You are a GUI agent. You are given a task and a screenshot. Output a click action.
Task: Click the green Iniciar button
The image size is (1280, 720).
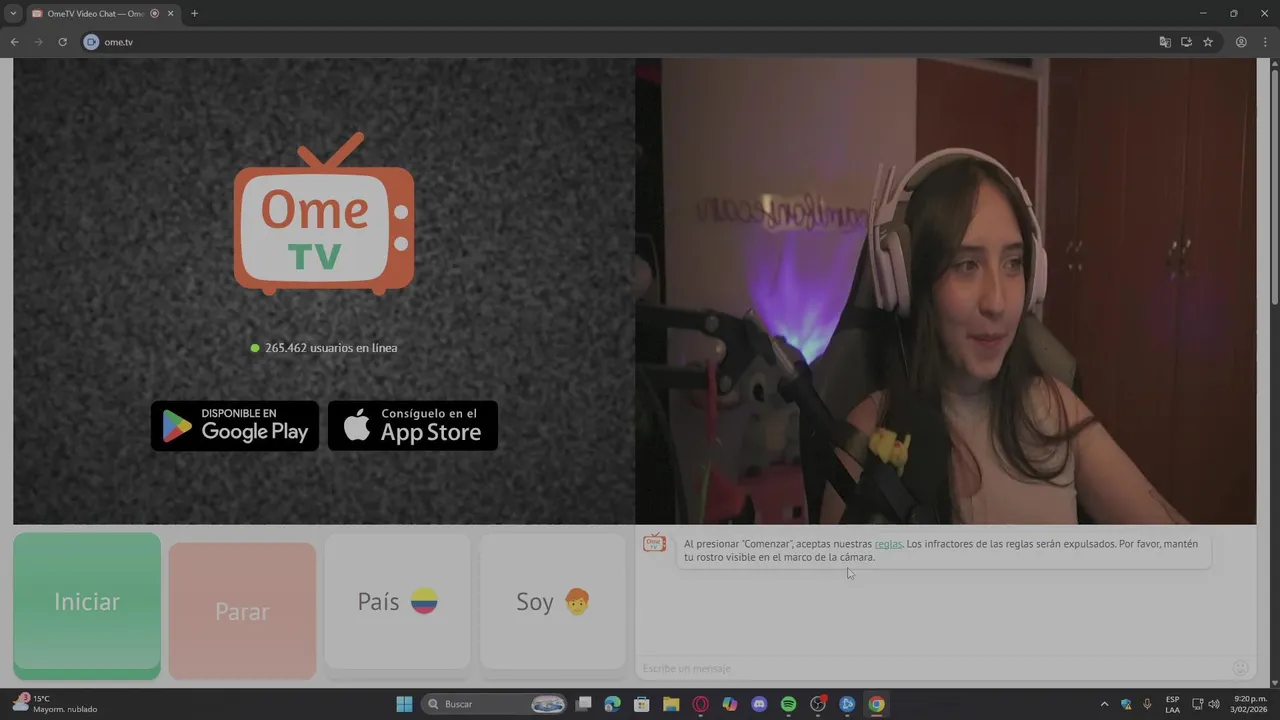[x=87, y=606]
